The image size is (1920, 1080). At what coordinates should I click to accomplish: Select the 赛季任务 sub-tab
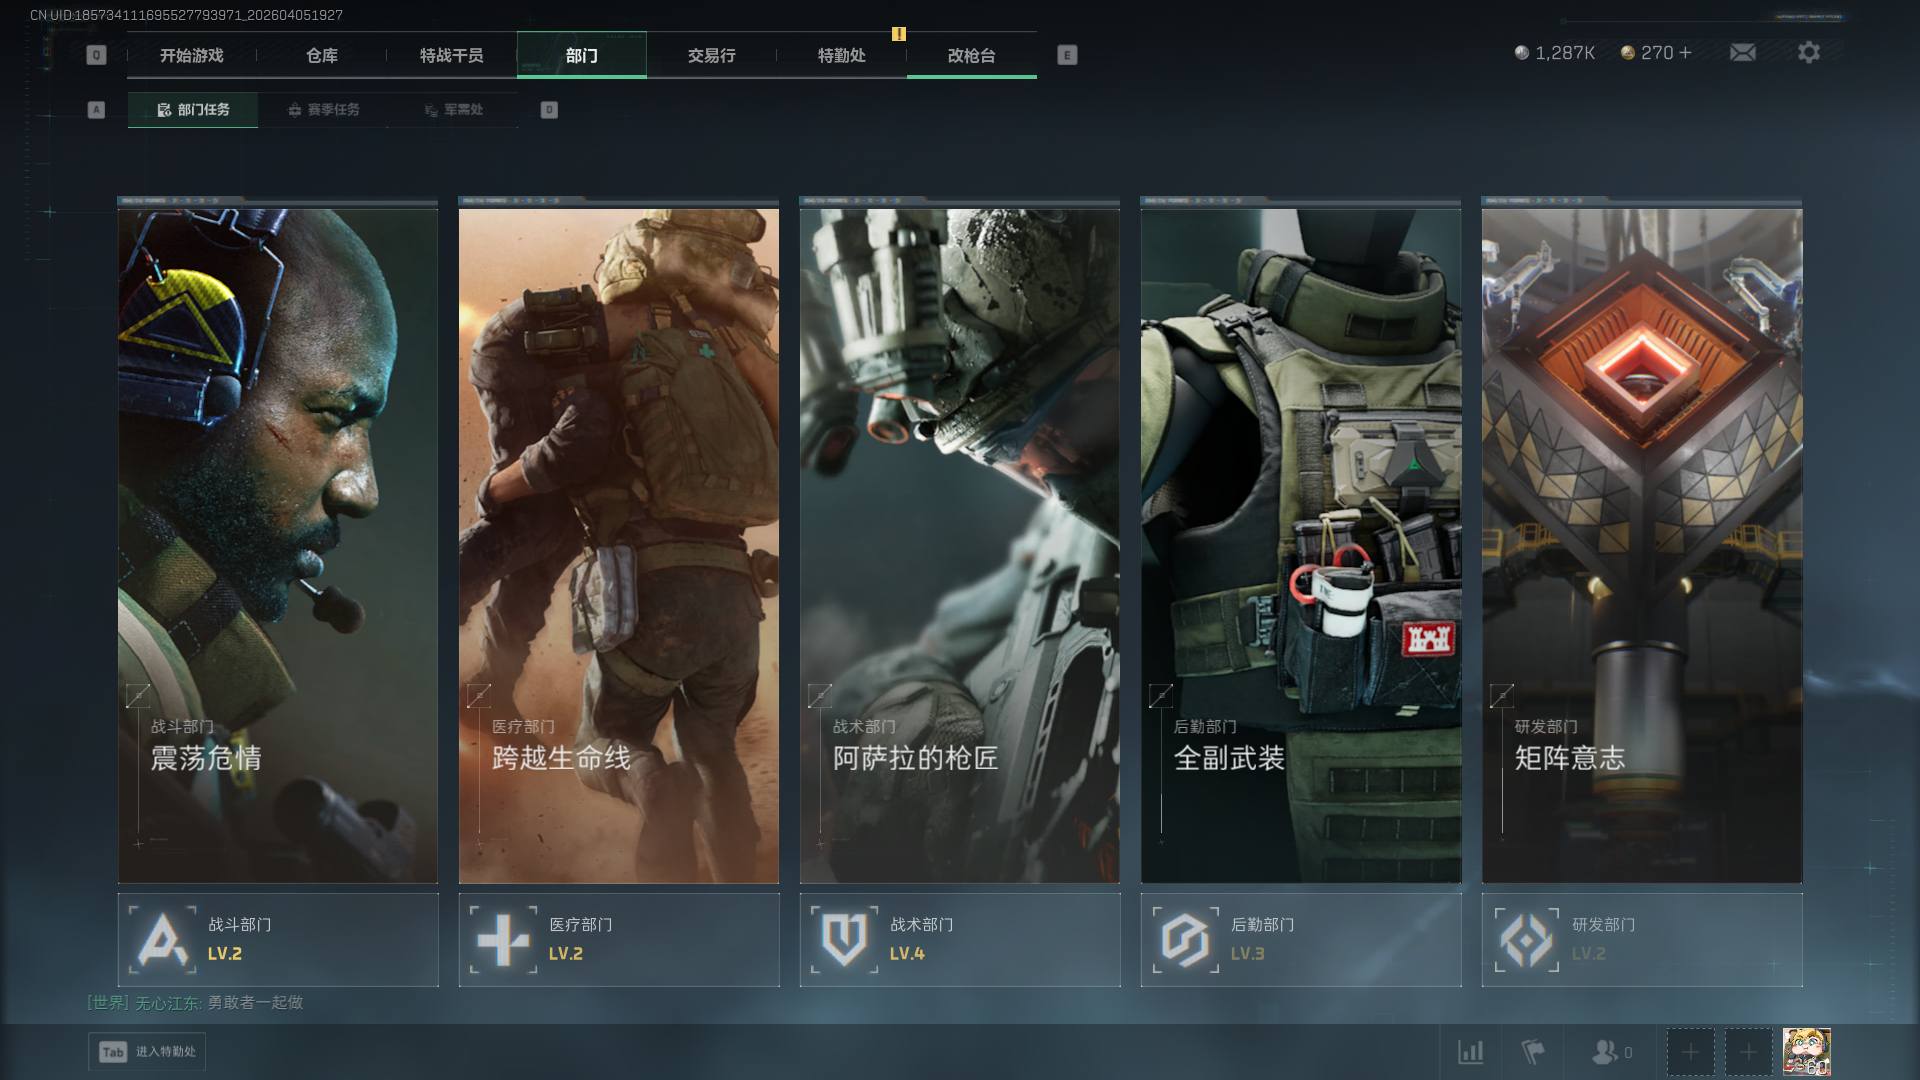click(x=323, y=110)
